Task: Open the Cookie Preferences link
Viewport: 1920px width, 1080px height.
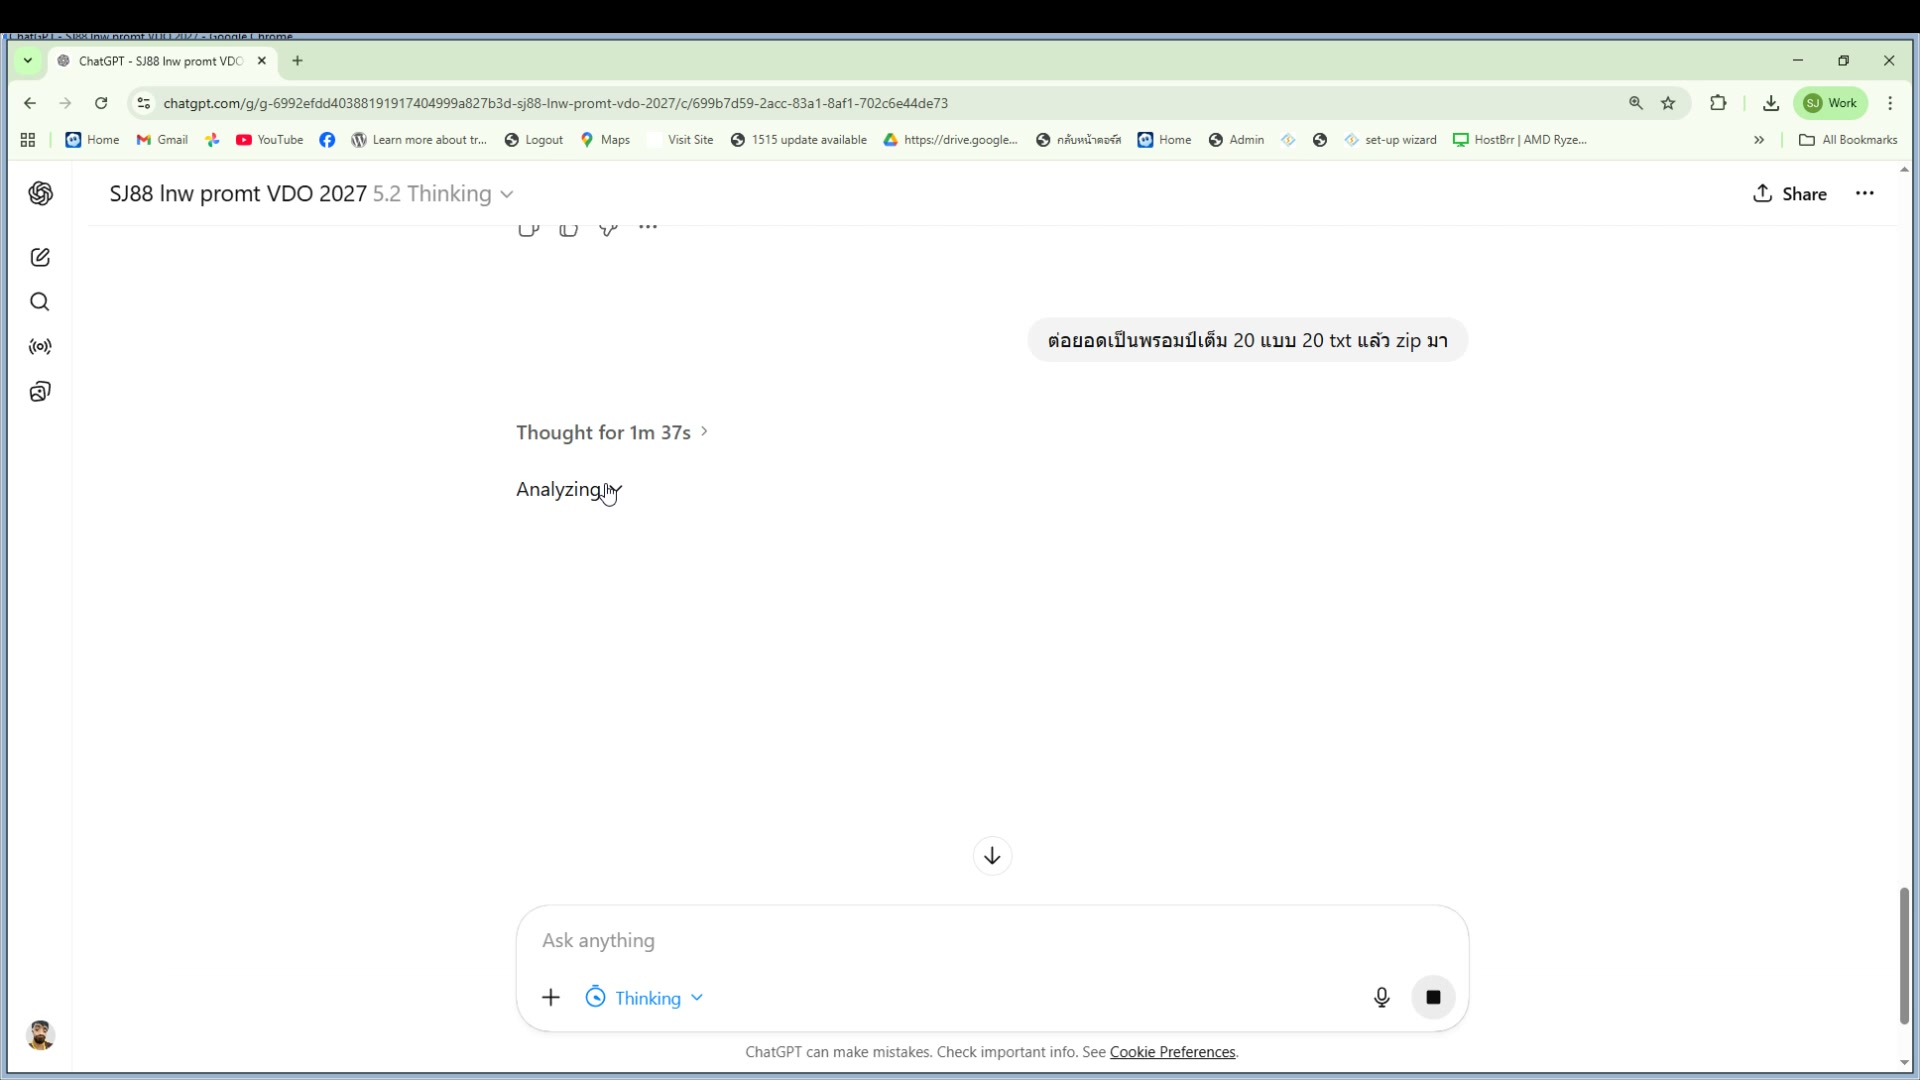Action: [1171, 1051]
